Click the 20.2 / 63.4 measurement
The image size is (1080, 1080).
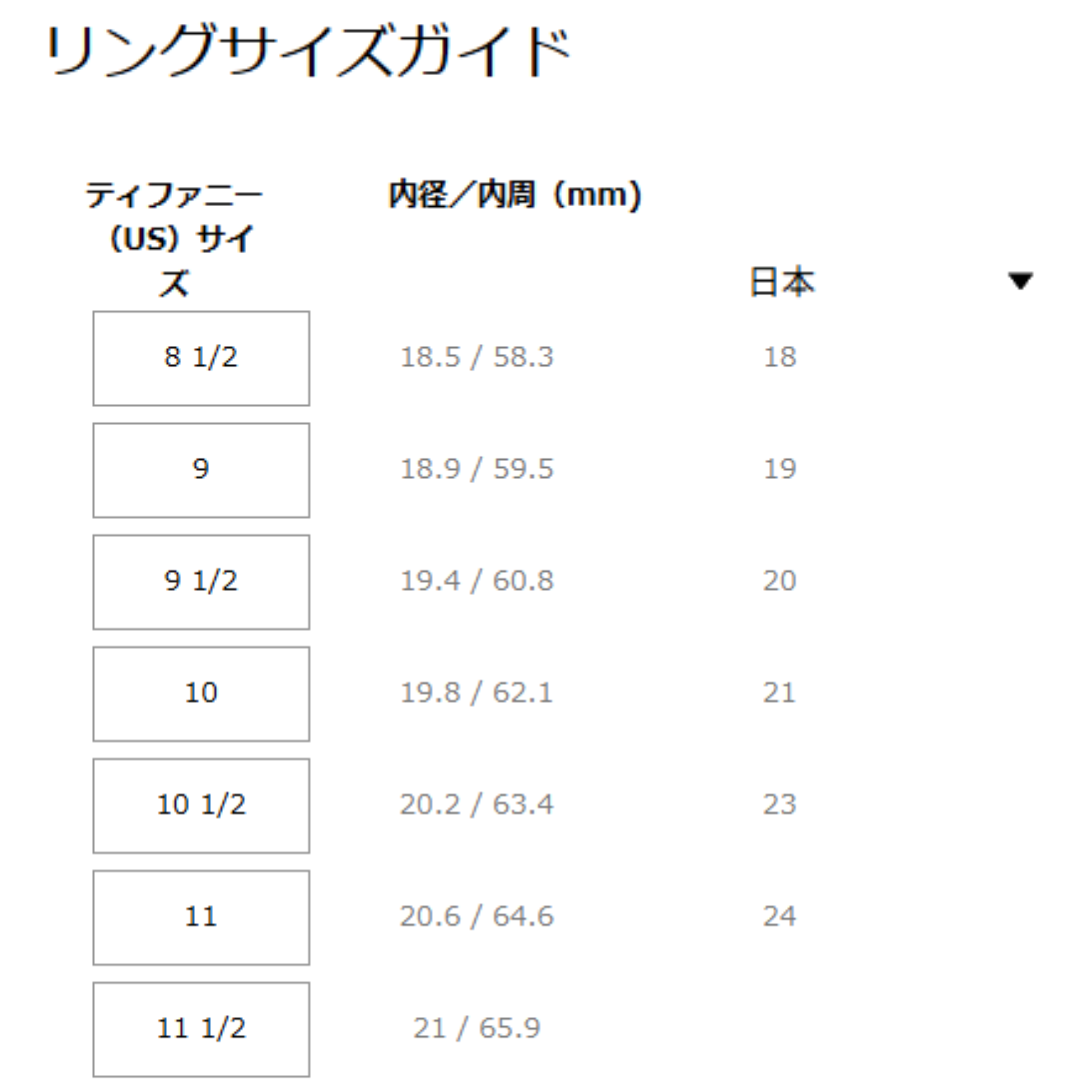[477, 806]
